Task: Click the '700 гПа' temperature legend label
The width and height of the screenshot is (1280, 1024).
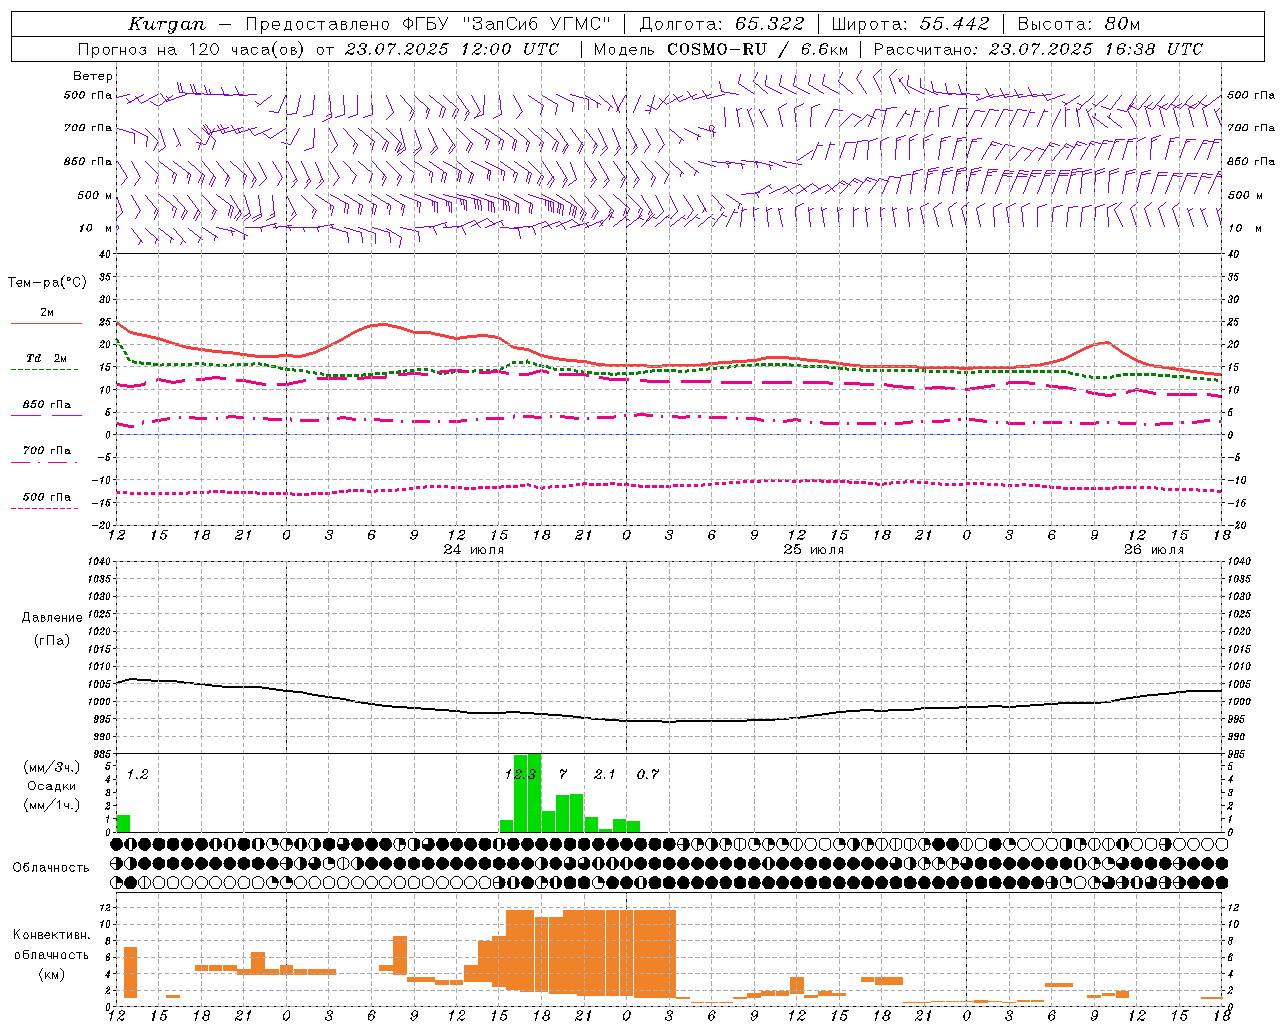Action: [47, 450]
